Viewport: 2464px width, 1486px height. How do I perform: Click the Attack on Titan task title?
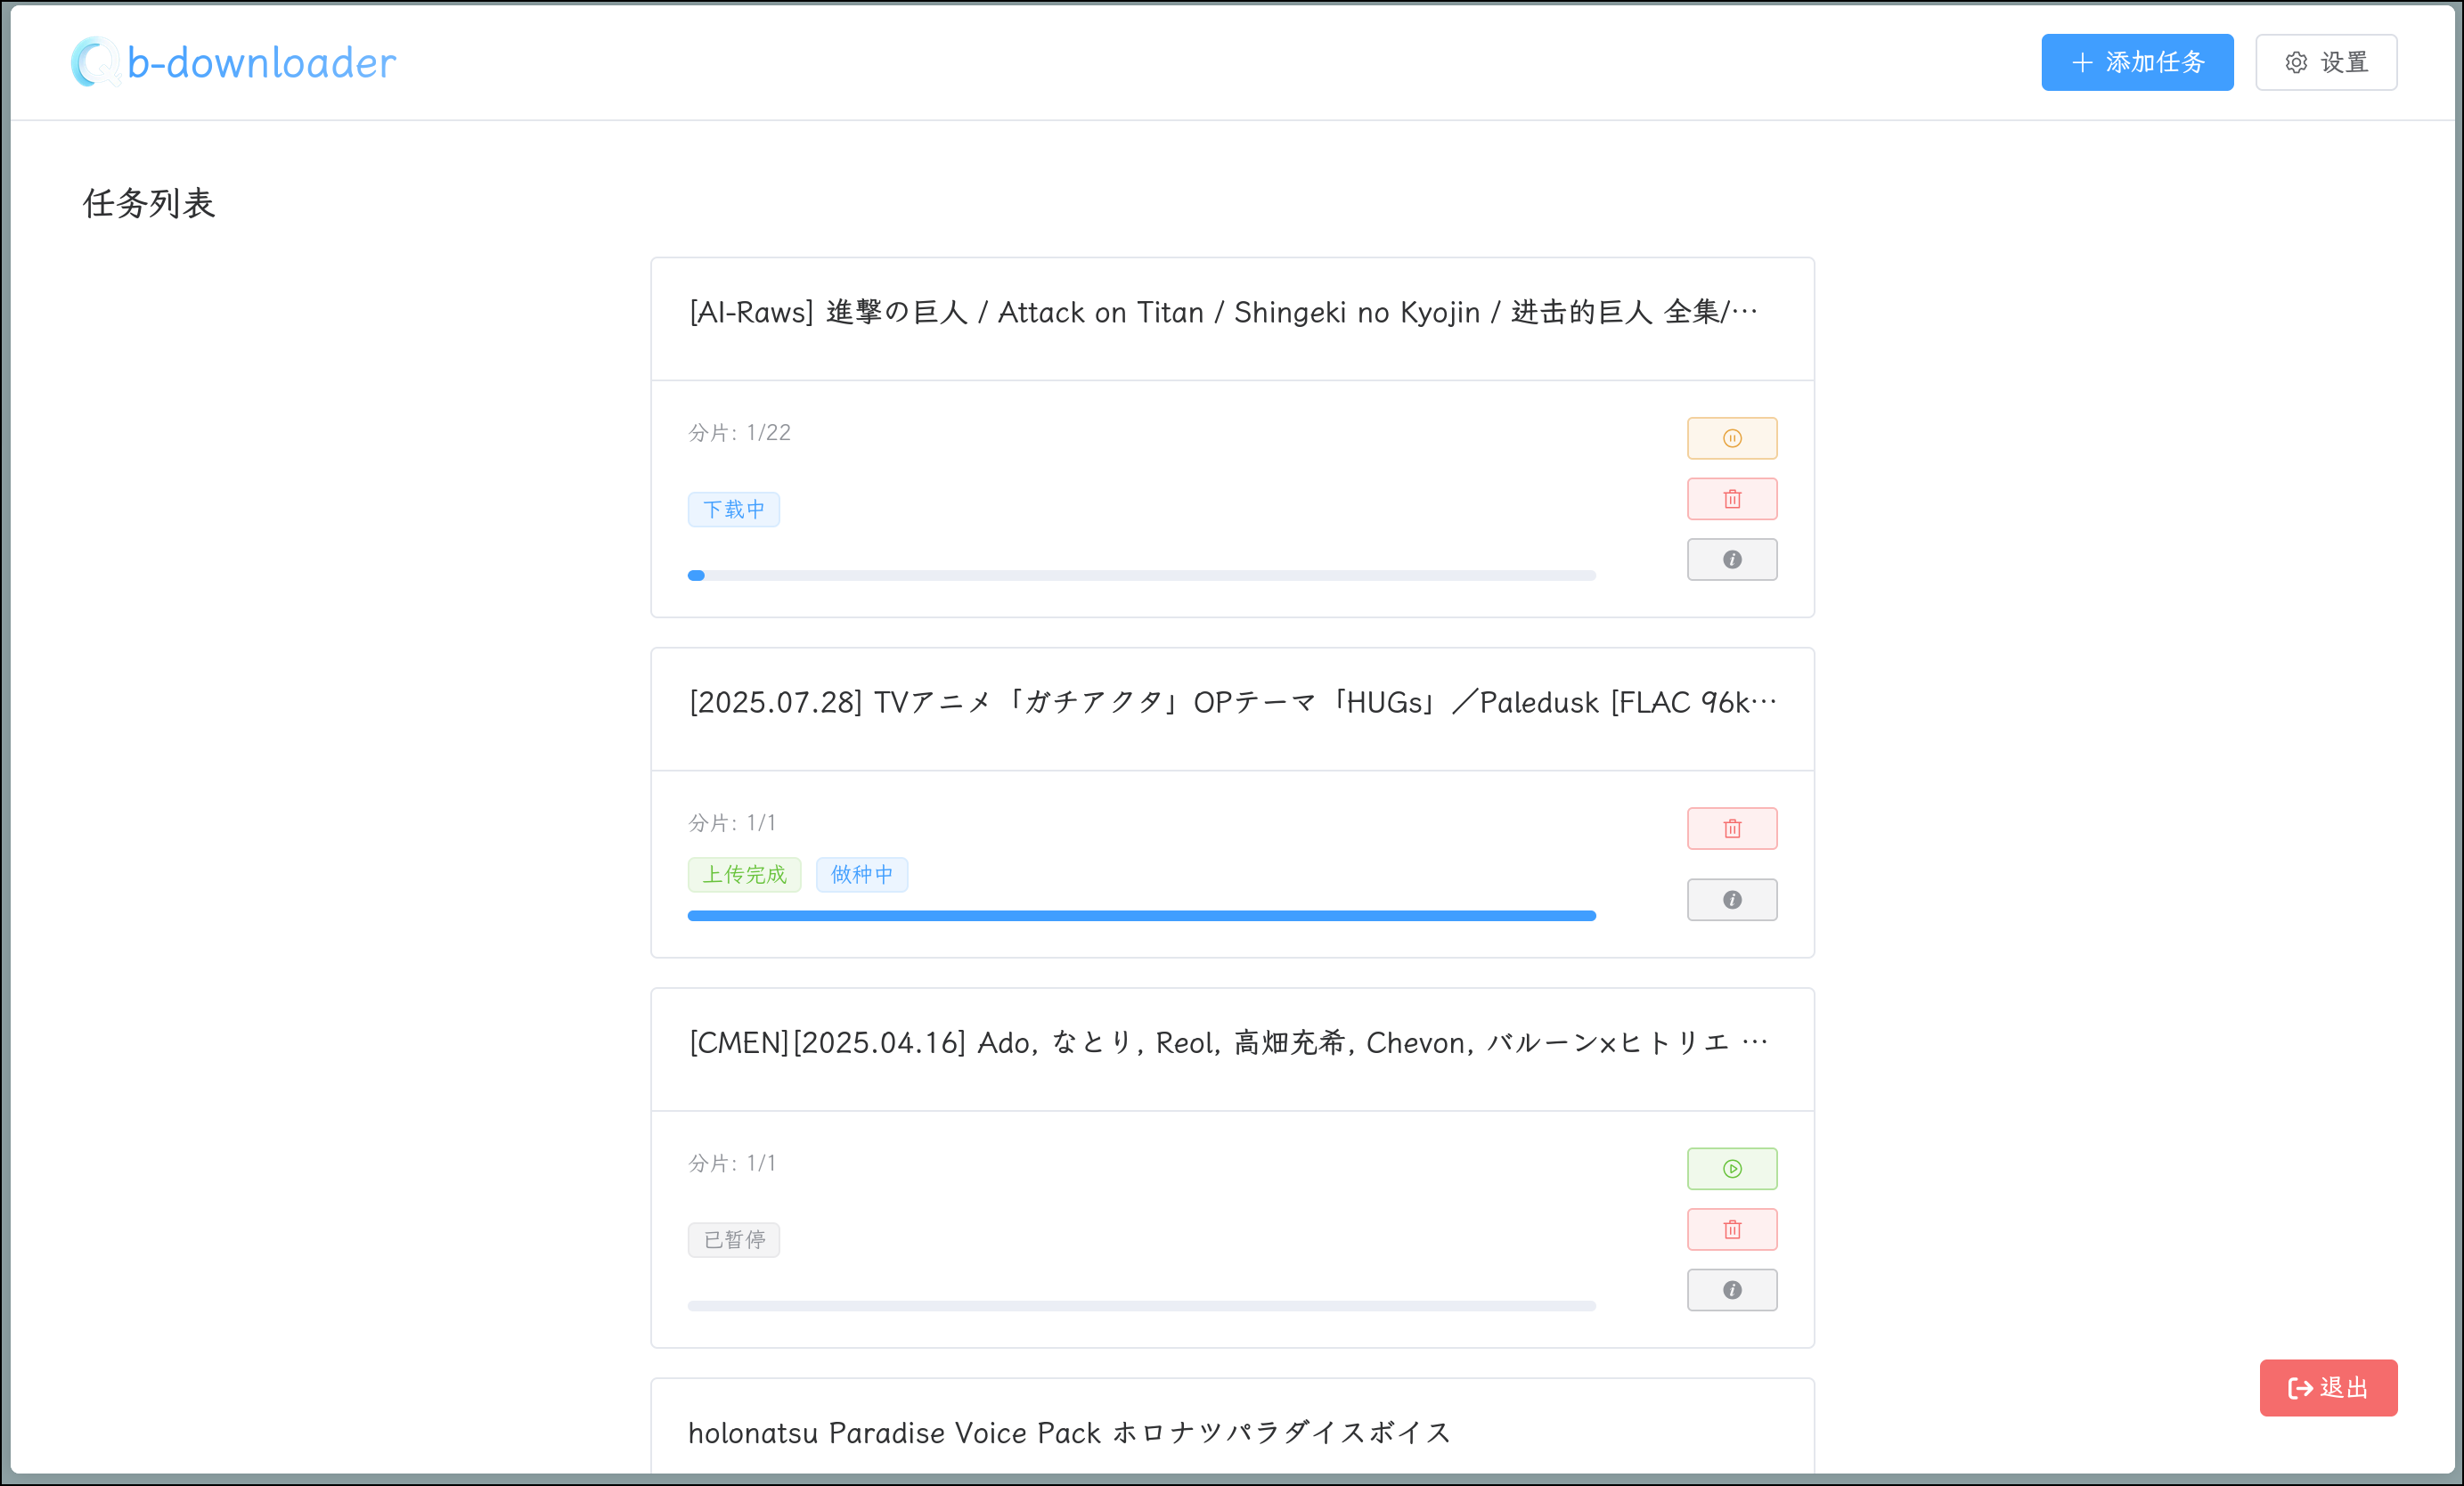pyautogui.click(x=1222, y=312)
